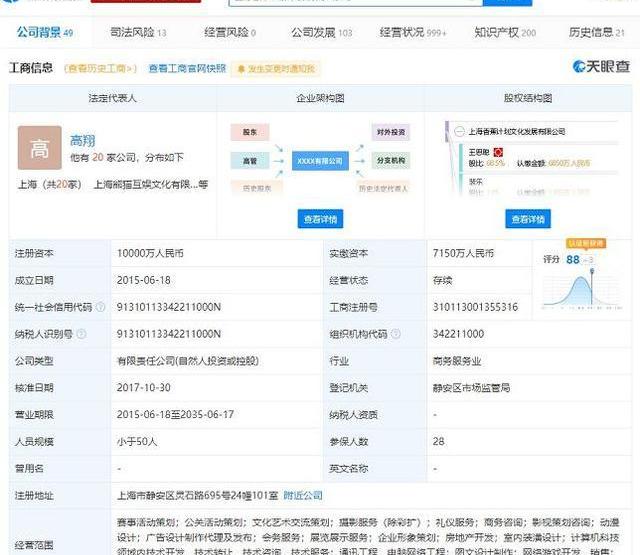Click the 商务服务业 industry value
The image size is (640, 555).
click(457, 361)
